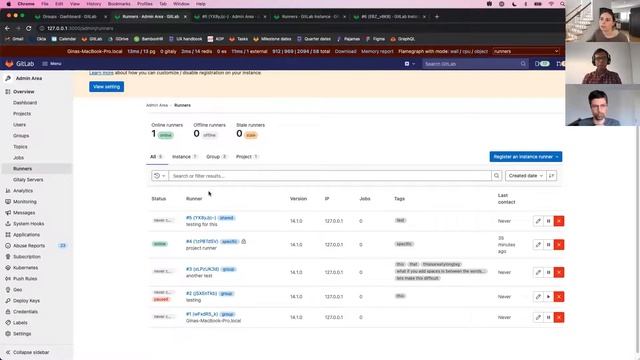The image size is (640, 360).
Task: Click the View setting button
Action: 107,87
